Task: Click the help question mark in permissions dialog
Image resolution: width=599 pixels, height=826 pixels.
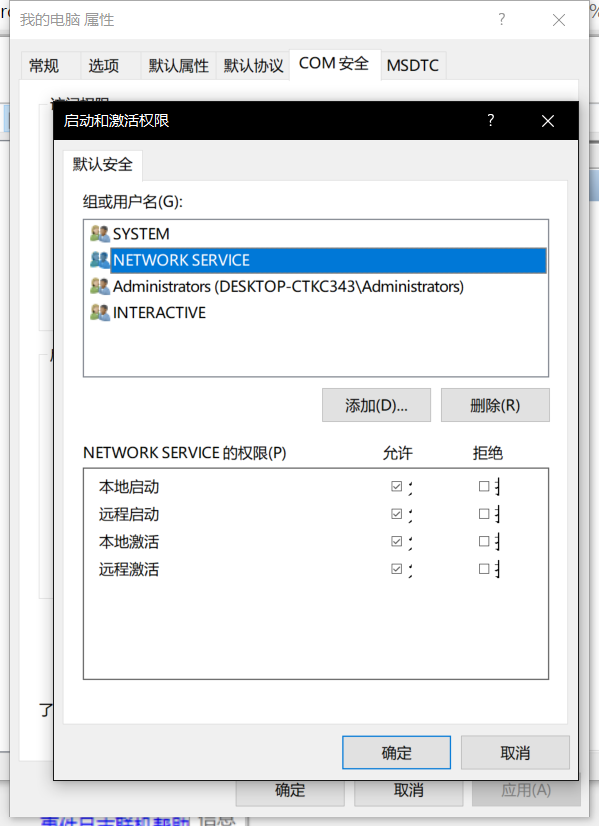Action: click(x=490, y=121)
